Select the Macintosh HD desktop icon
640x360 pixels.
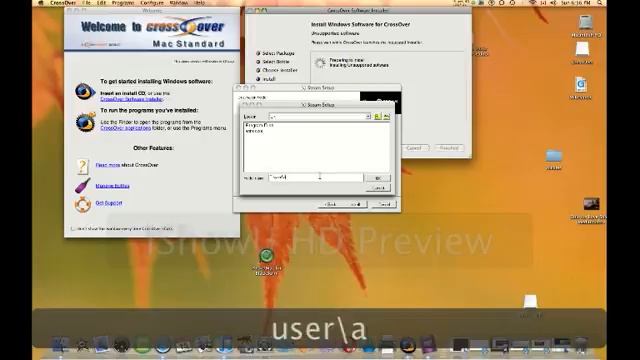click(x=586, y=25)
